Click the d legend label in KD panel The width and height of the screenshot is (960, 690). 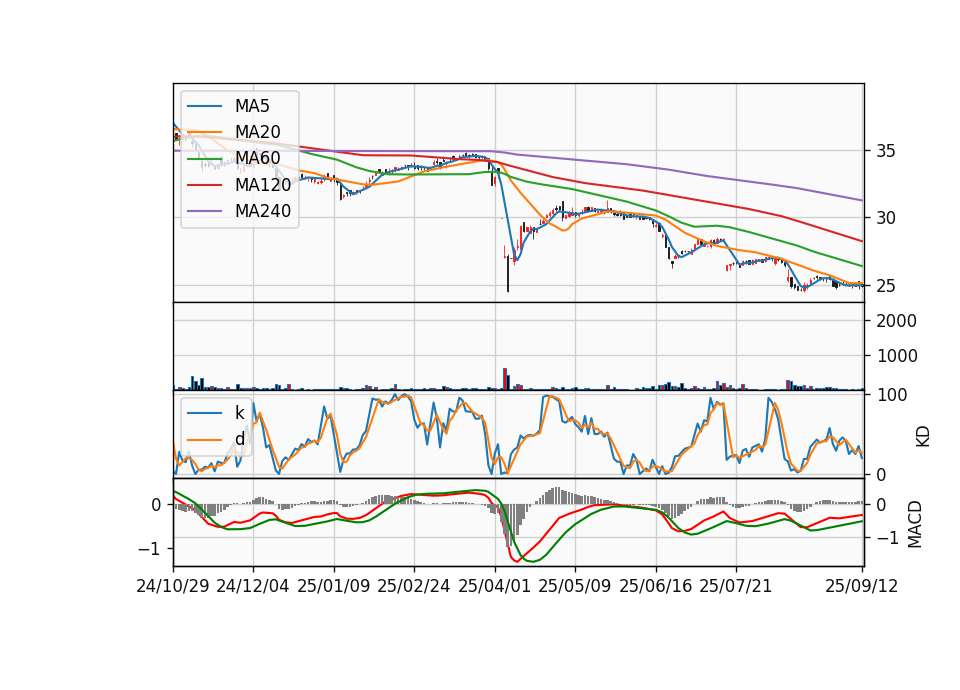(x=239, y=439)
